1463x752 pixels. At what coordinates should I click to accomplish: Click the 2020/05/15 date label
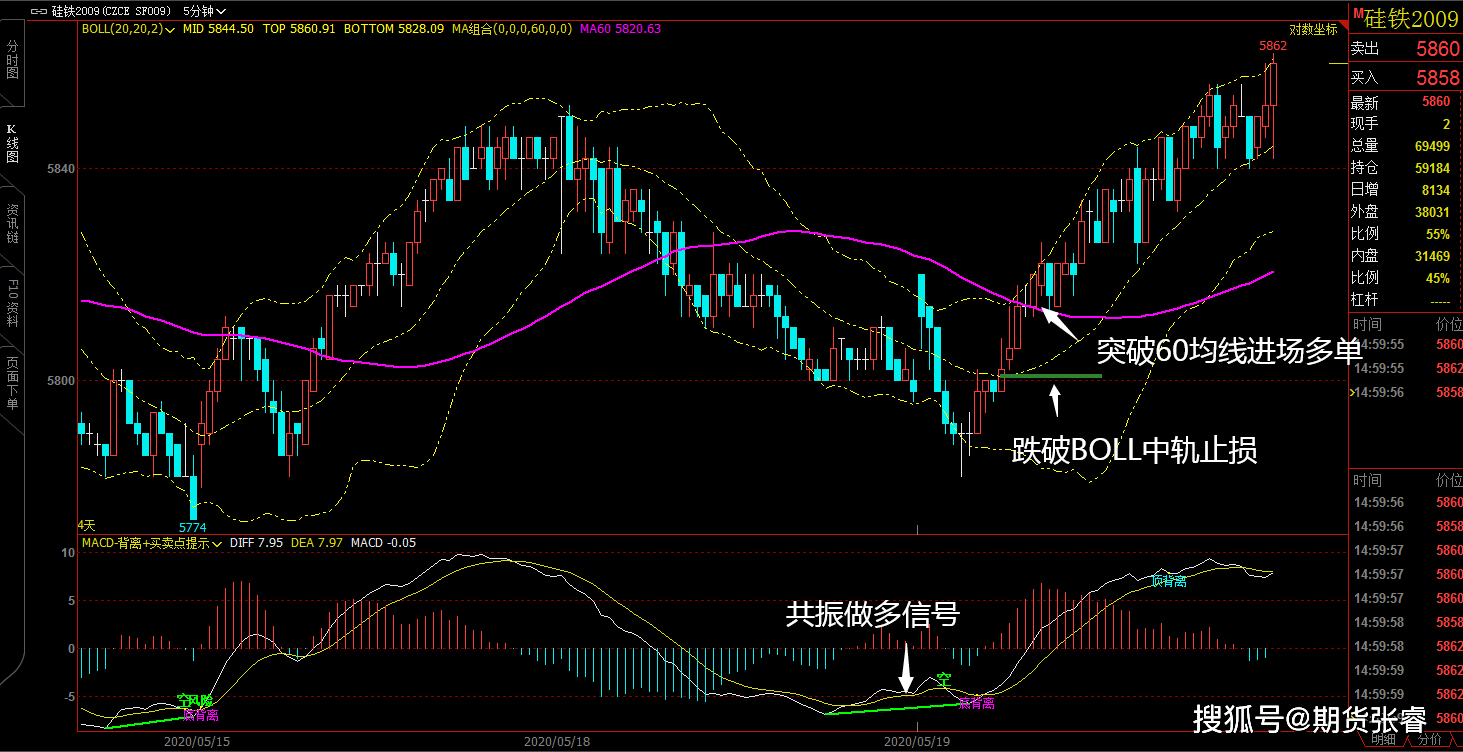197,743
